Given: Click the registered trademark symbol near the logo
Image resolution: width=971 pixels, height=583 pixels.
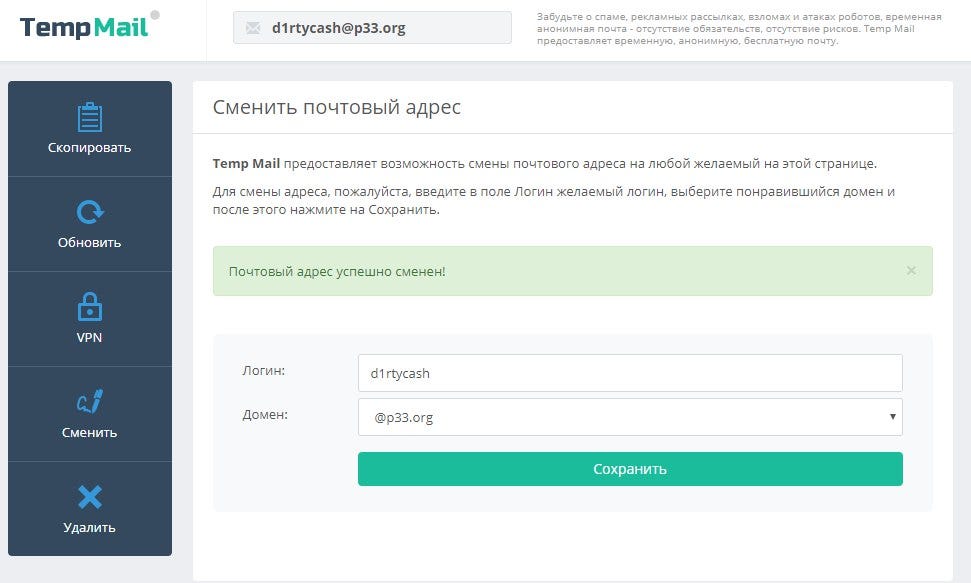Looking at the screenshot, I should [x=156, y=14].
